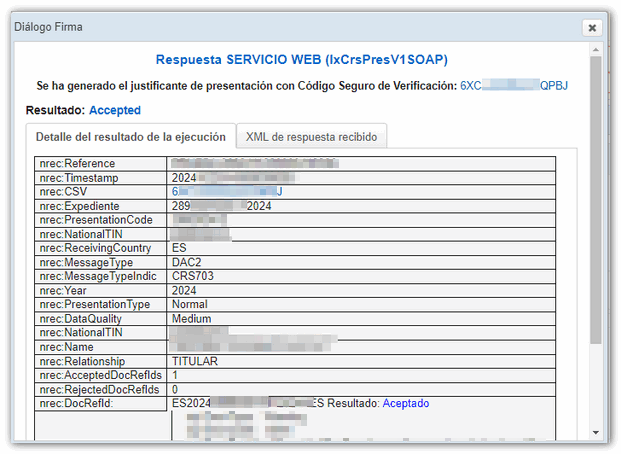621x454 pixels.
Task: Click the Diálogo Firma title bar text
Action: coord(48,26)
